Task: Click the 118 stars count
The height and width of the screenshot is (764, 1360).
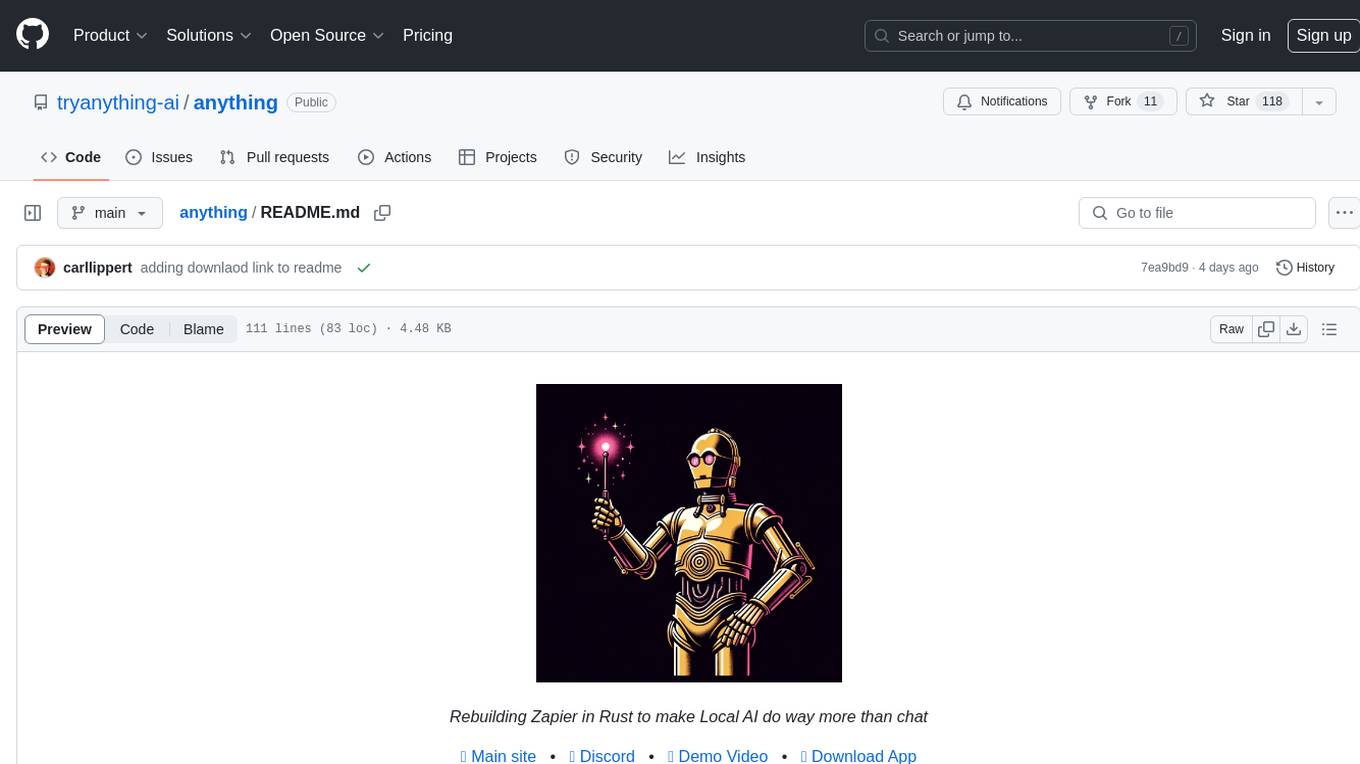Action: point(1272,101)
